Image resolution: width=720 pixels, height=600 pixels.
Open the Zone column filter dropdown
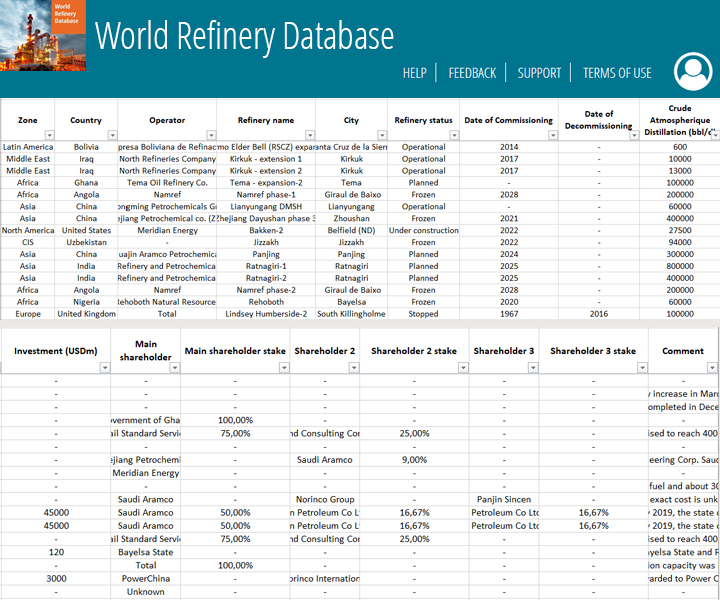tap(48, 135)
